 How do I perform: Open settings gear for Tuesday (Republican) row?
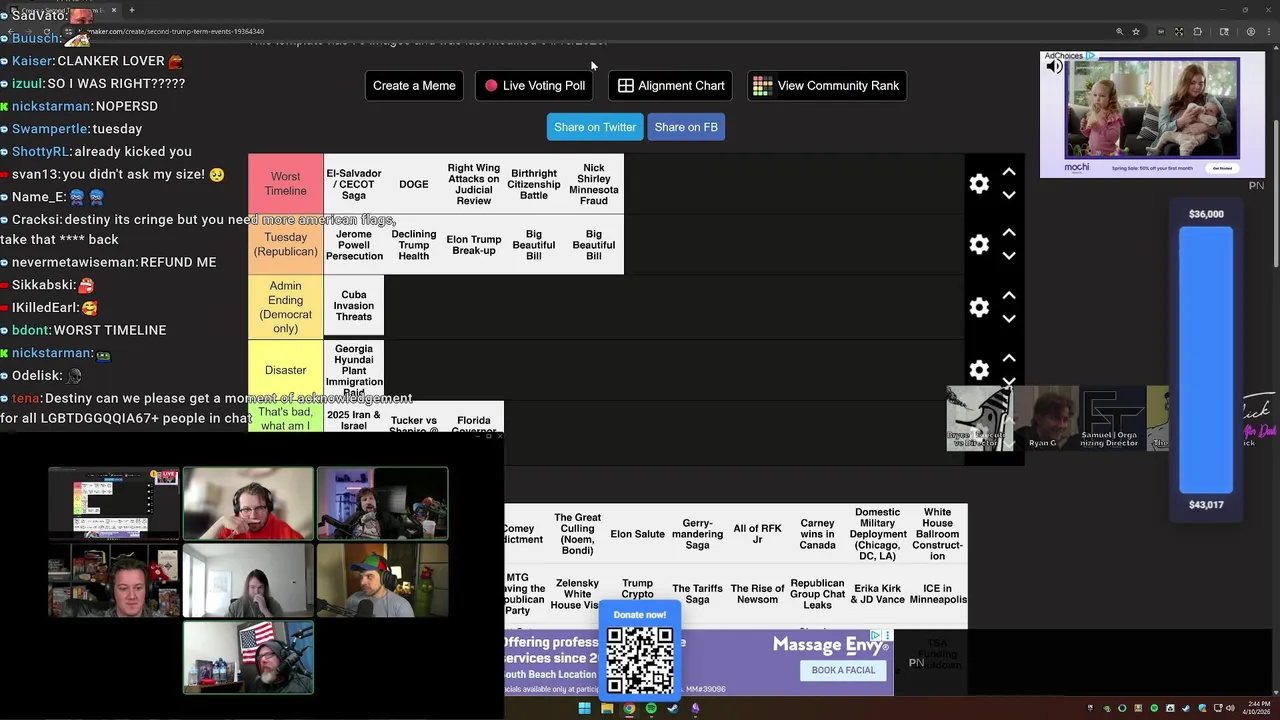point(979,245)
